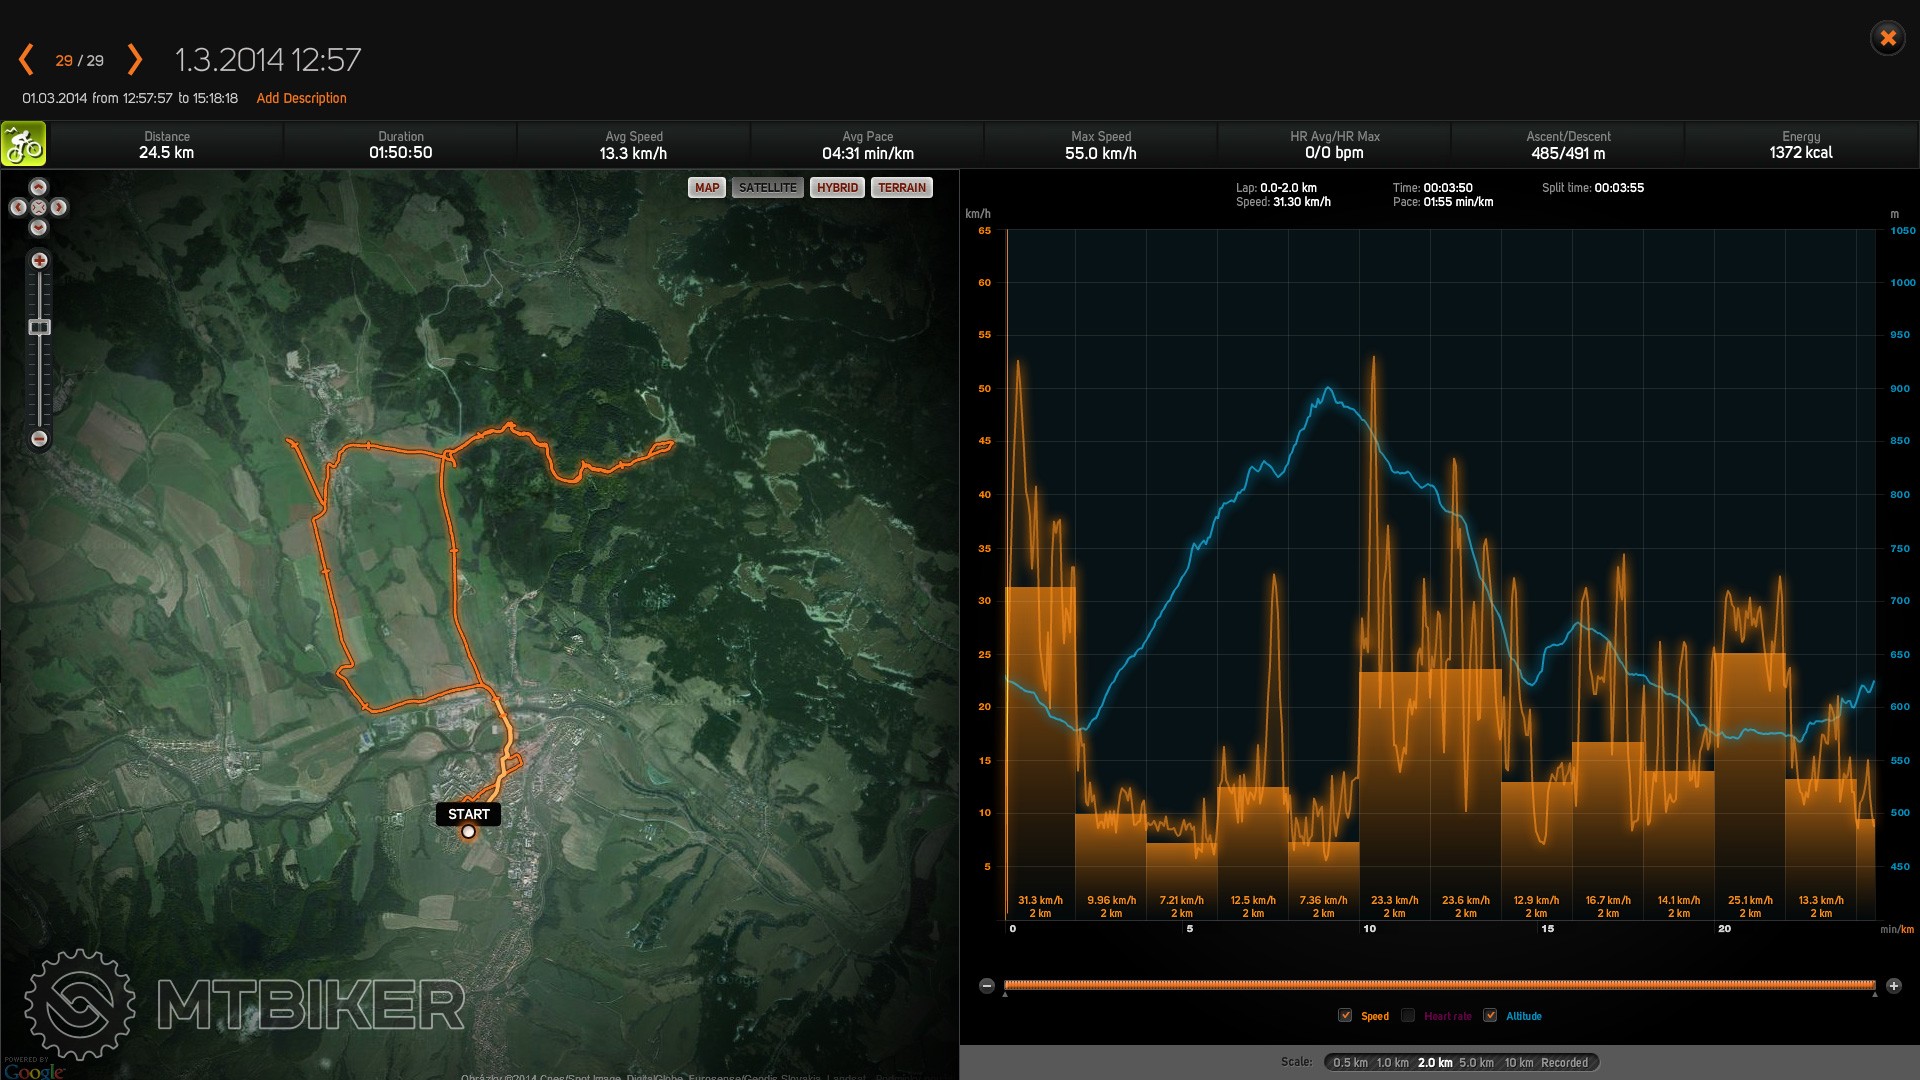Go to previous workout with left arrow
Image resolution: width=1920 pixels, height=1080 pixels.
coord(27,60)
